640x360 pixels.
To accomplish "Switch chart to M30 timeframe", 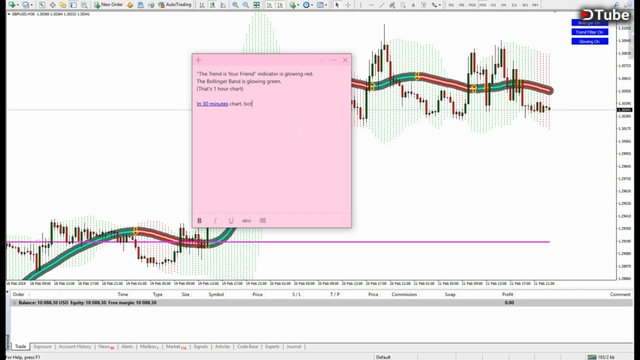I will click(483, 5).
